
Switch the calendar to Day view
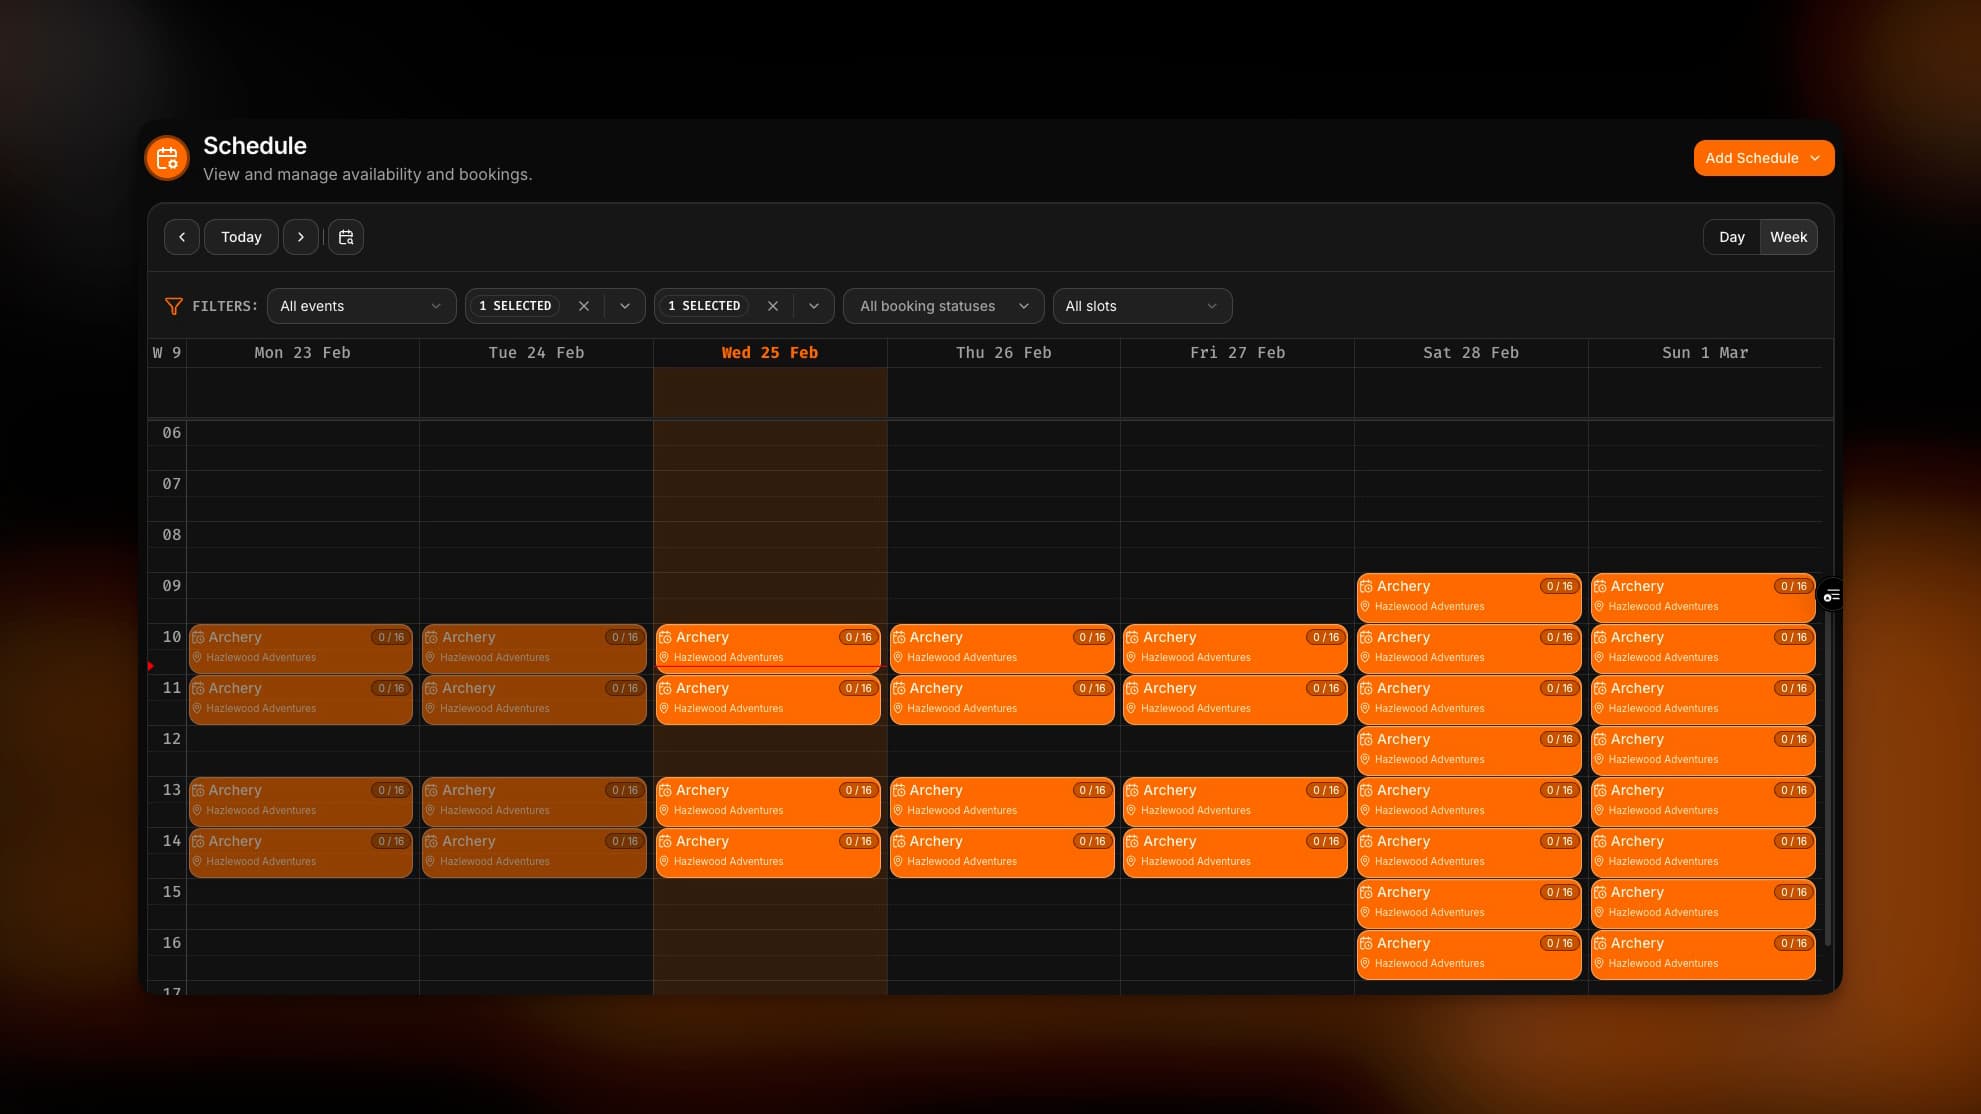[x=1731, y=237]
